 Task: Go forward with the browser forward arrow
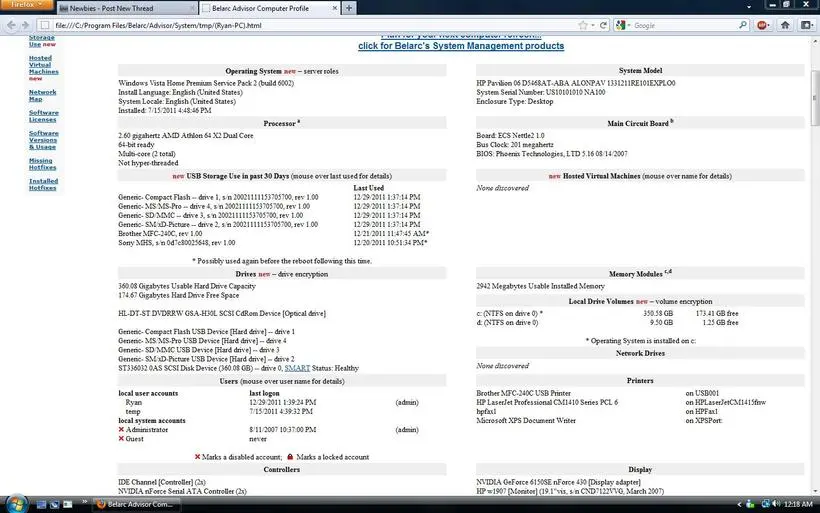[x=25, y=25]
